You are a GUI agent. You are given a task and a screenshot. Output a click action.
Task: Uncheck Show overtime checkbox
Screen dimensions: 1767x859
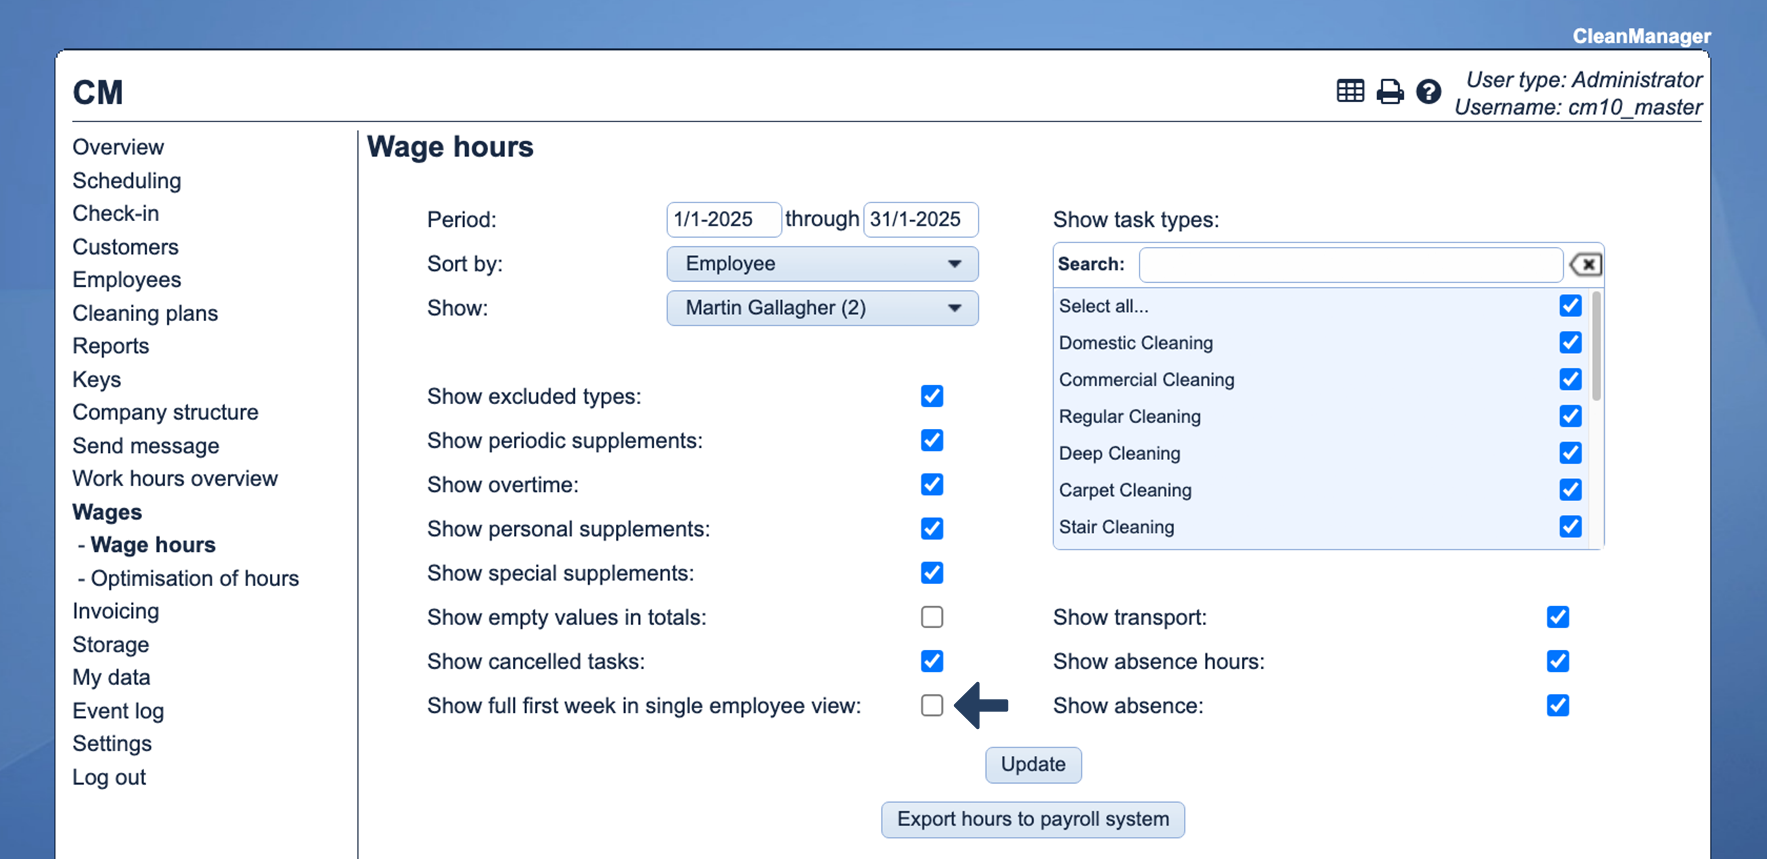[x=932, y=485]
